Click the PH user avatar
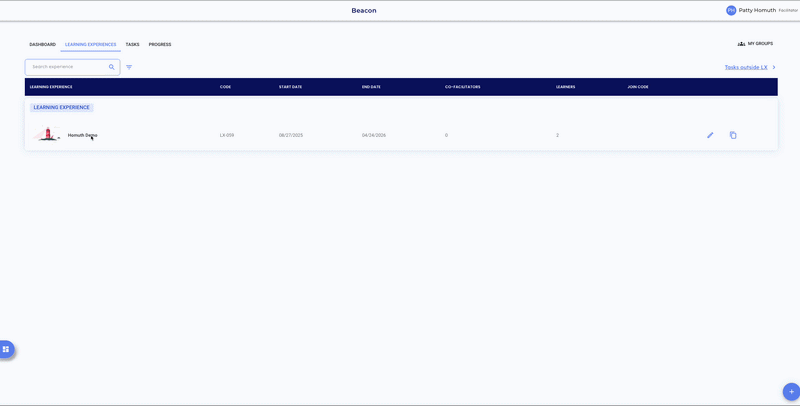Viewport: 800px width, 406px height. (x=731, y=10)
